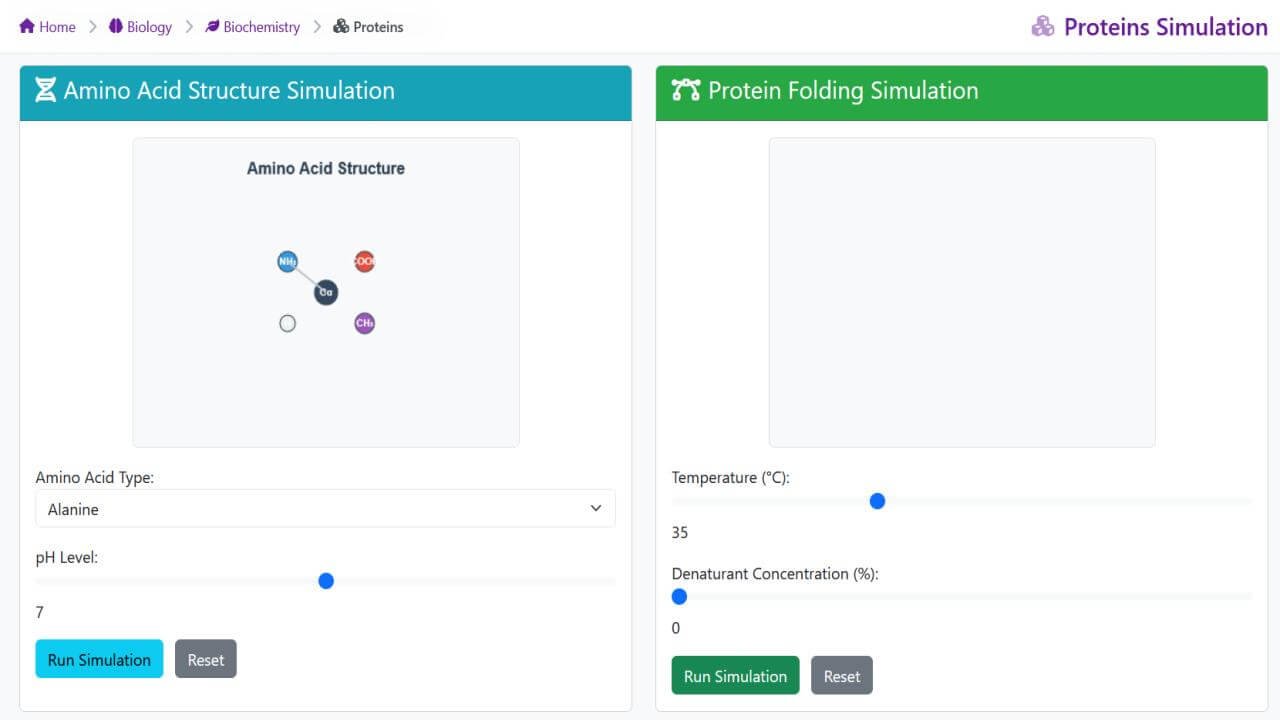Adjust the Denaturant Concentration slider

tap(962, 597)
